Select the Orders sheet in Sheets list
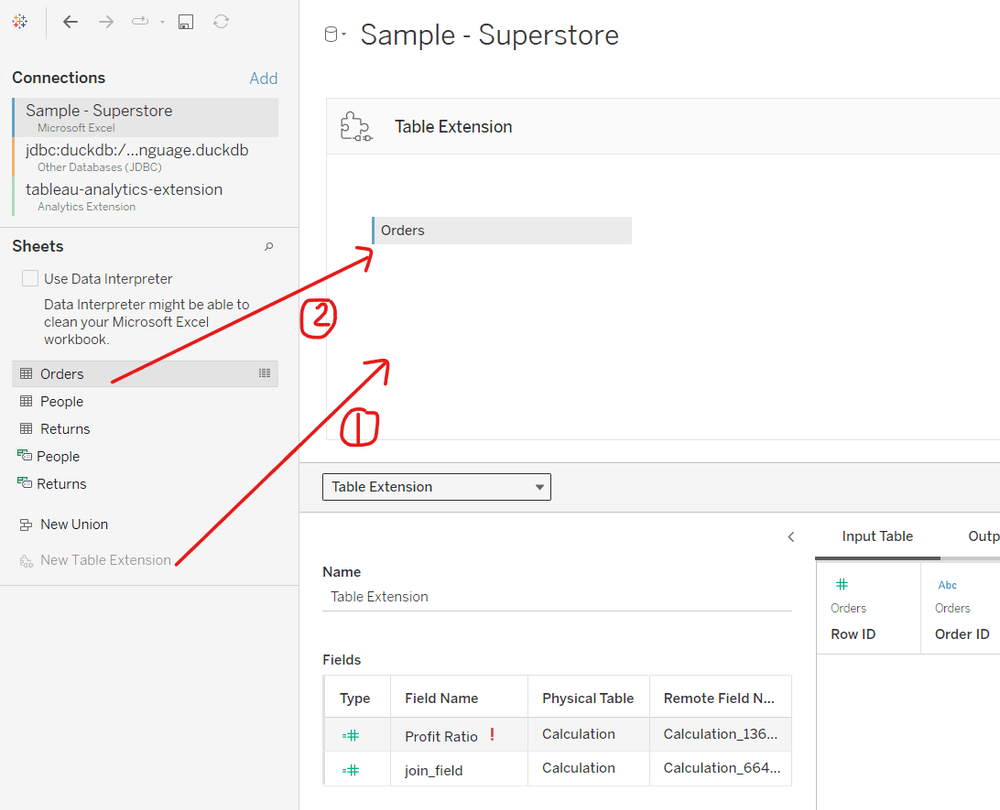Image resolution: width=1000 pixels, height=810 pixels. [145, 374]
